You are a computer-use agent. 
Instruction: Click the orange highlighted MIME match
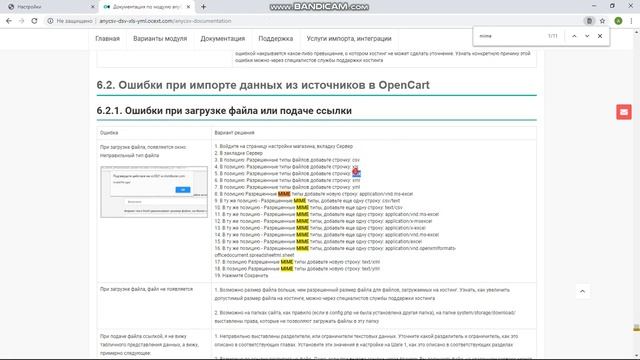coord(284,194)
